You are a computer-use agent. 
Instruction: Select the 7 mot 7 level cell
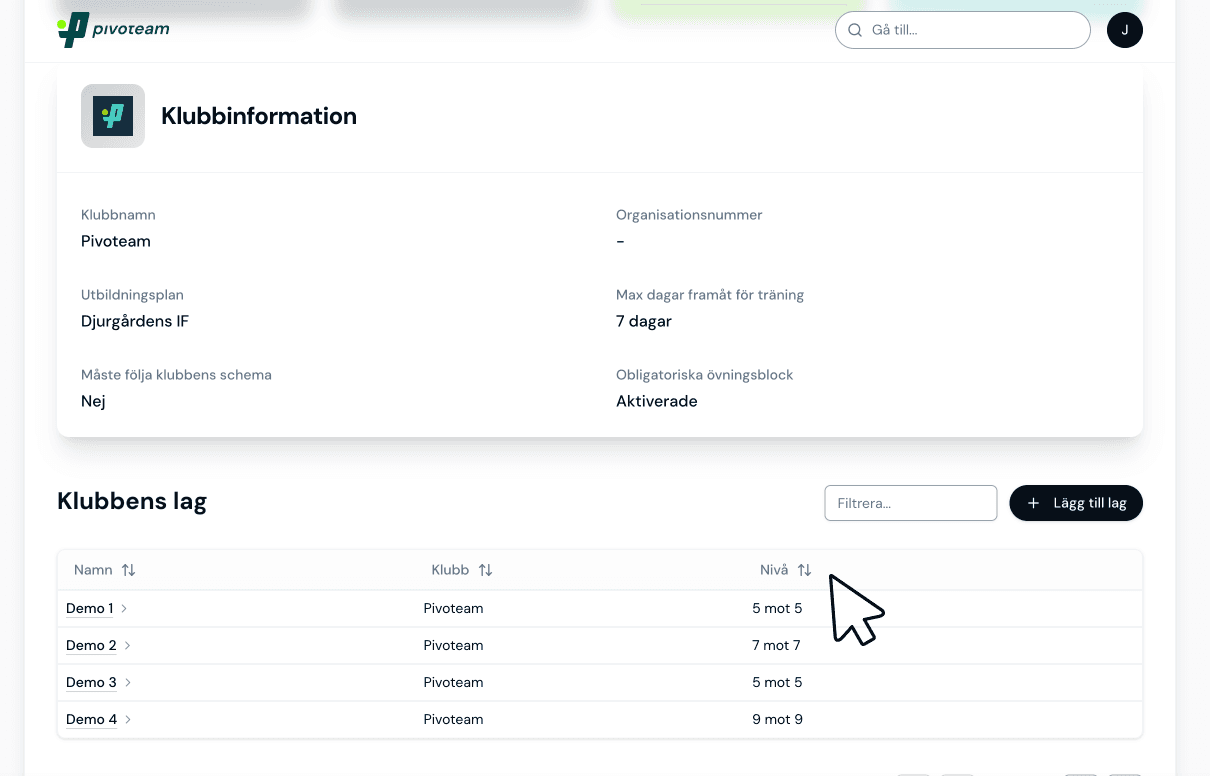[777, 645]
